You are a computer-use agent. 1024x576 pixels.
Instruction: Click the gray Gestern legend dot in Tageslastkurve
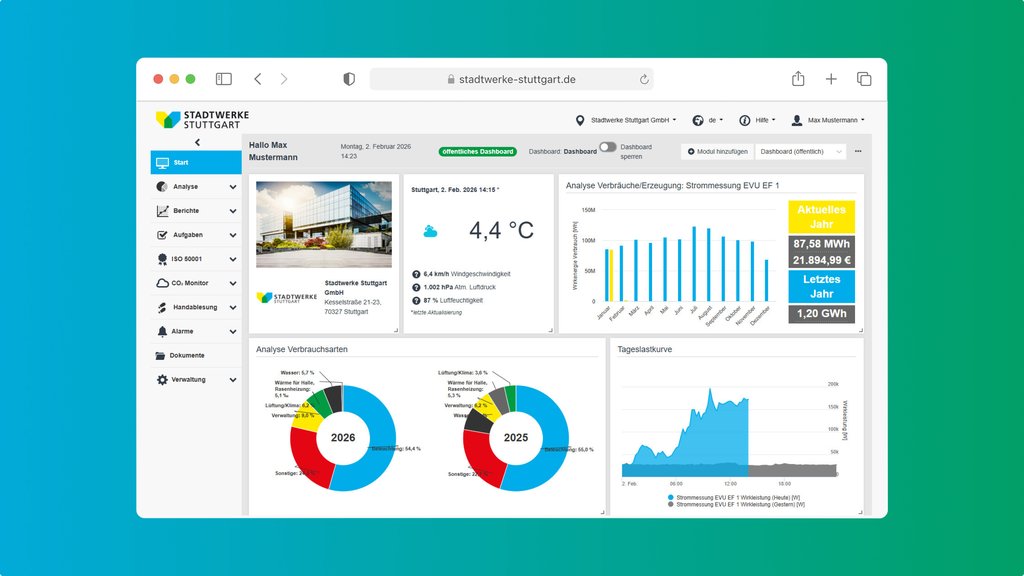click(671, 505)
